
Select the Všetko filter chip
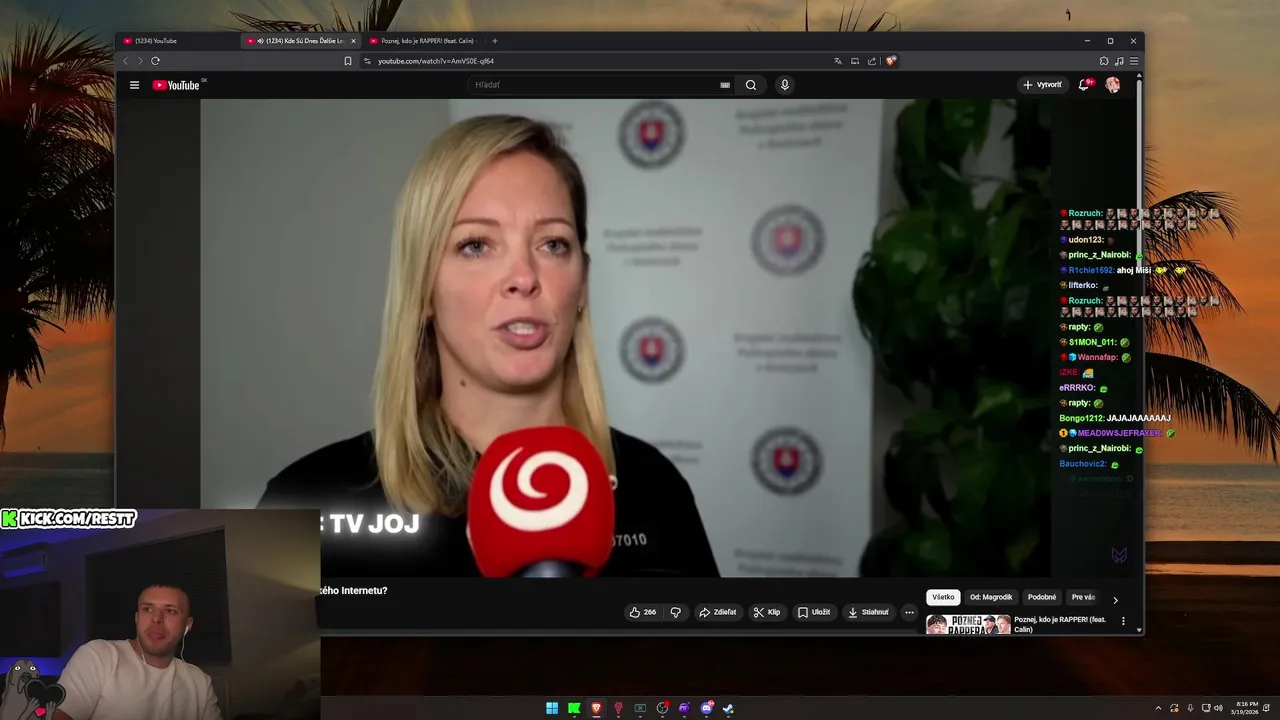point(943,597)
